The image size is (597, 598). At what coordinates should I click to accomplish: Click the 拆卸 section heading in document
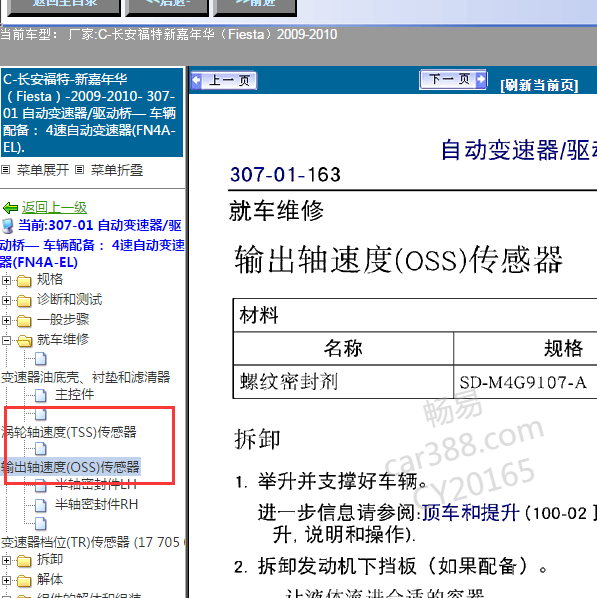click(257, 439)
